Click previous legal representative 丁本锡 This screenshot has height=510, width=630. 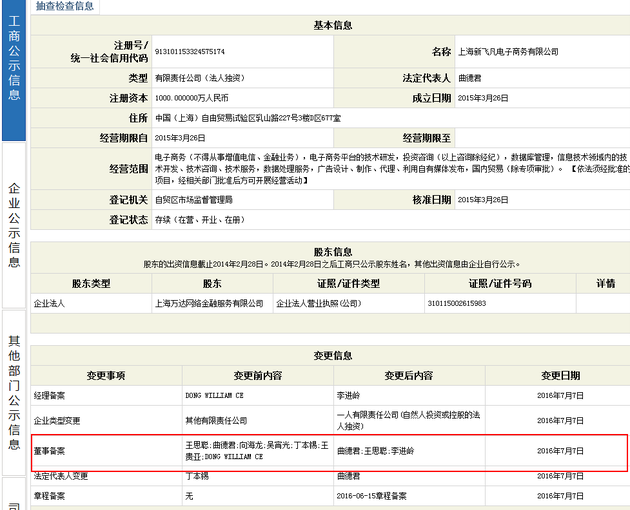(197, 476)
